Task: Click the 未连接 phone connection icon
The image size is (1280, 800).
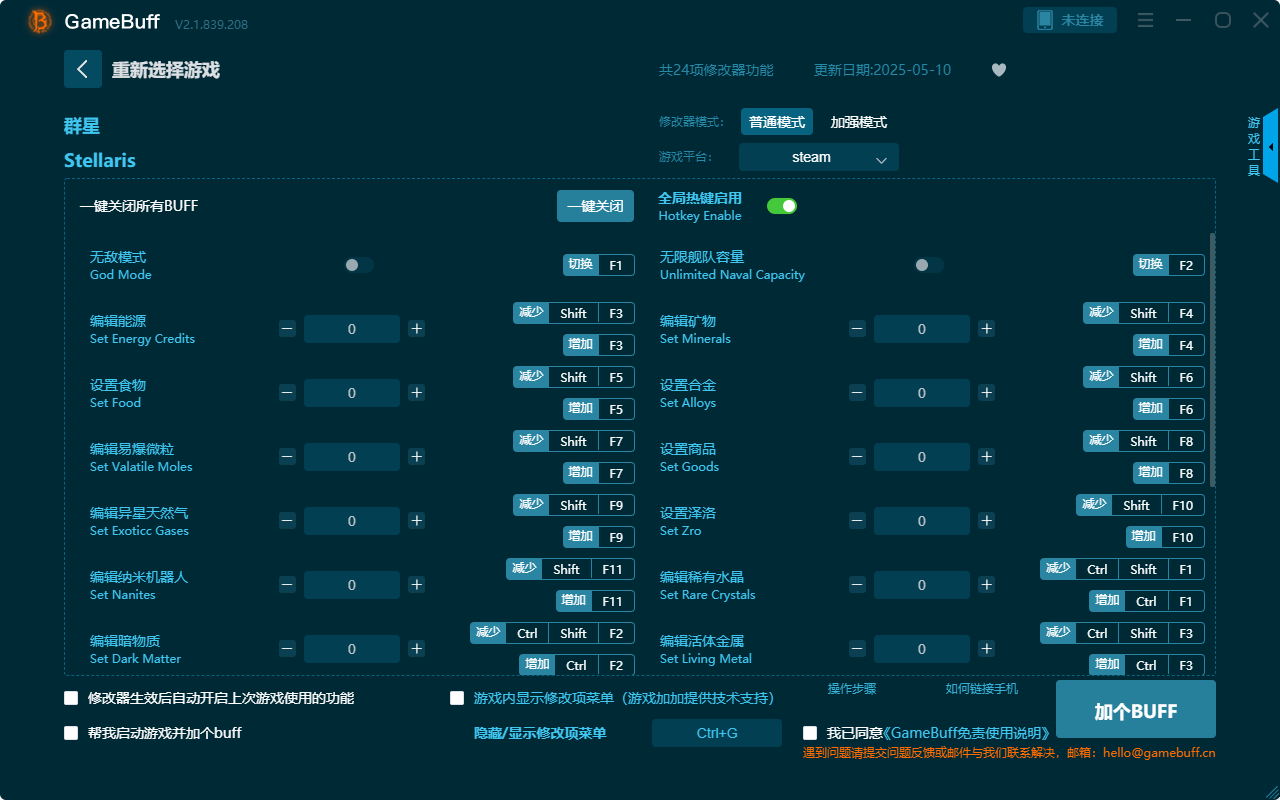Action: point(1069,19)
